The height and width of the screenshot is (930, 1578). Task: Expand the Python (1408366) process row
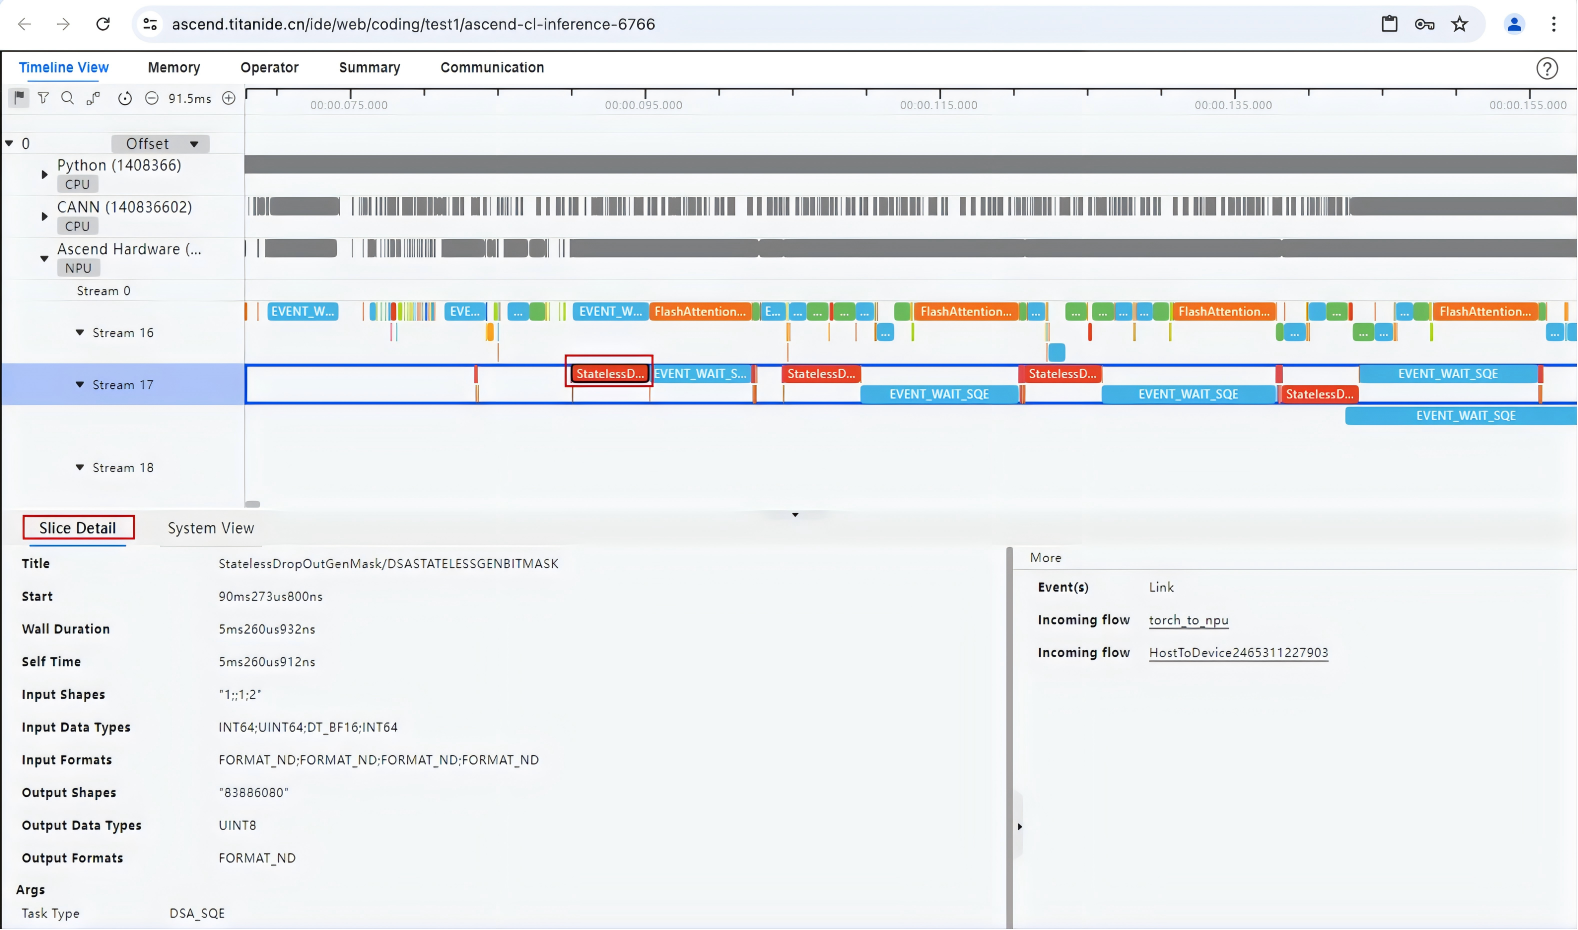(x=44, y=175)
